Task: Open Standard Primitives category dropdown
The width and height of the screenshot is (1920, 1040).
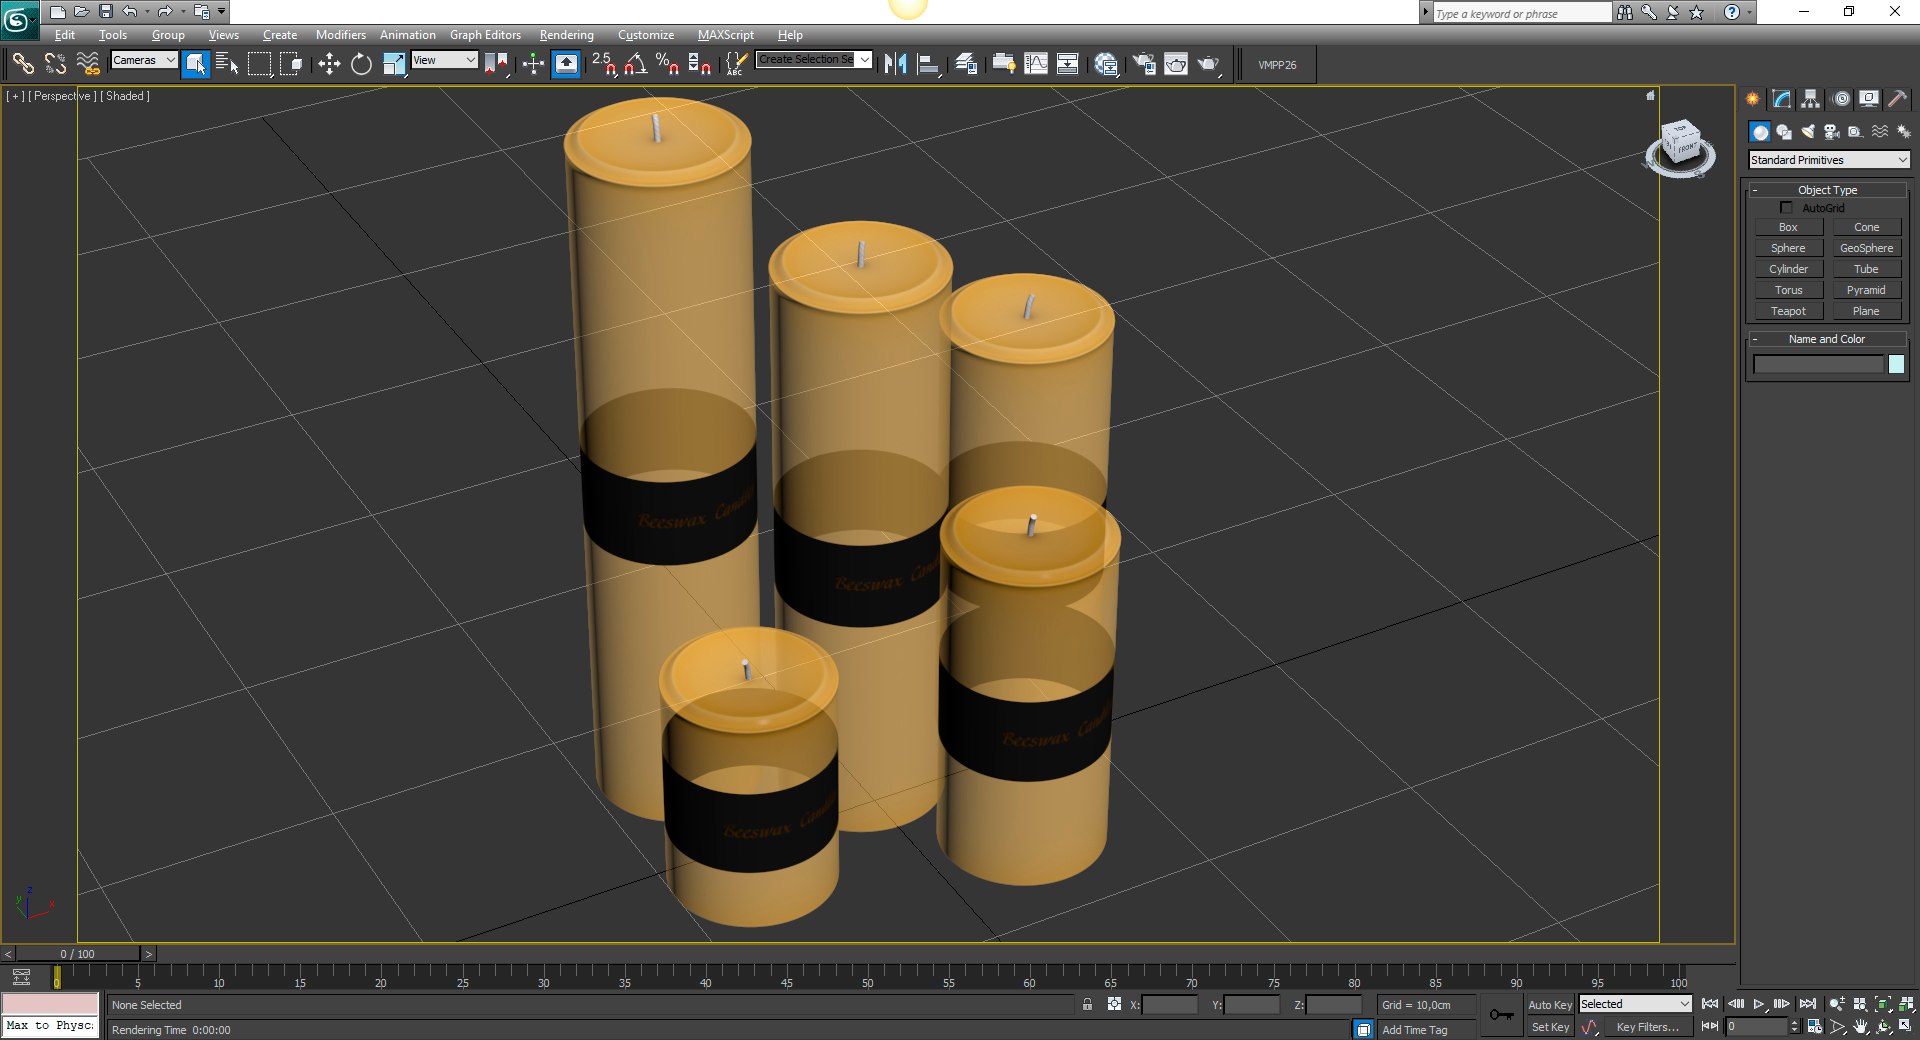Action: (x=1829, y=160)
